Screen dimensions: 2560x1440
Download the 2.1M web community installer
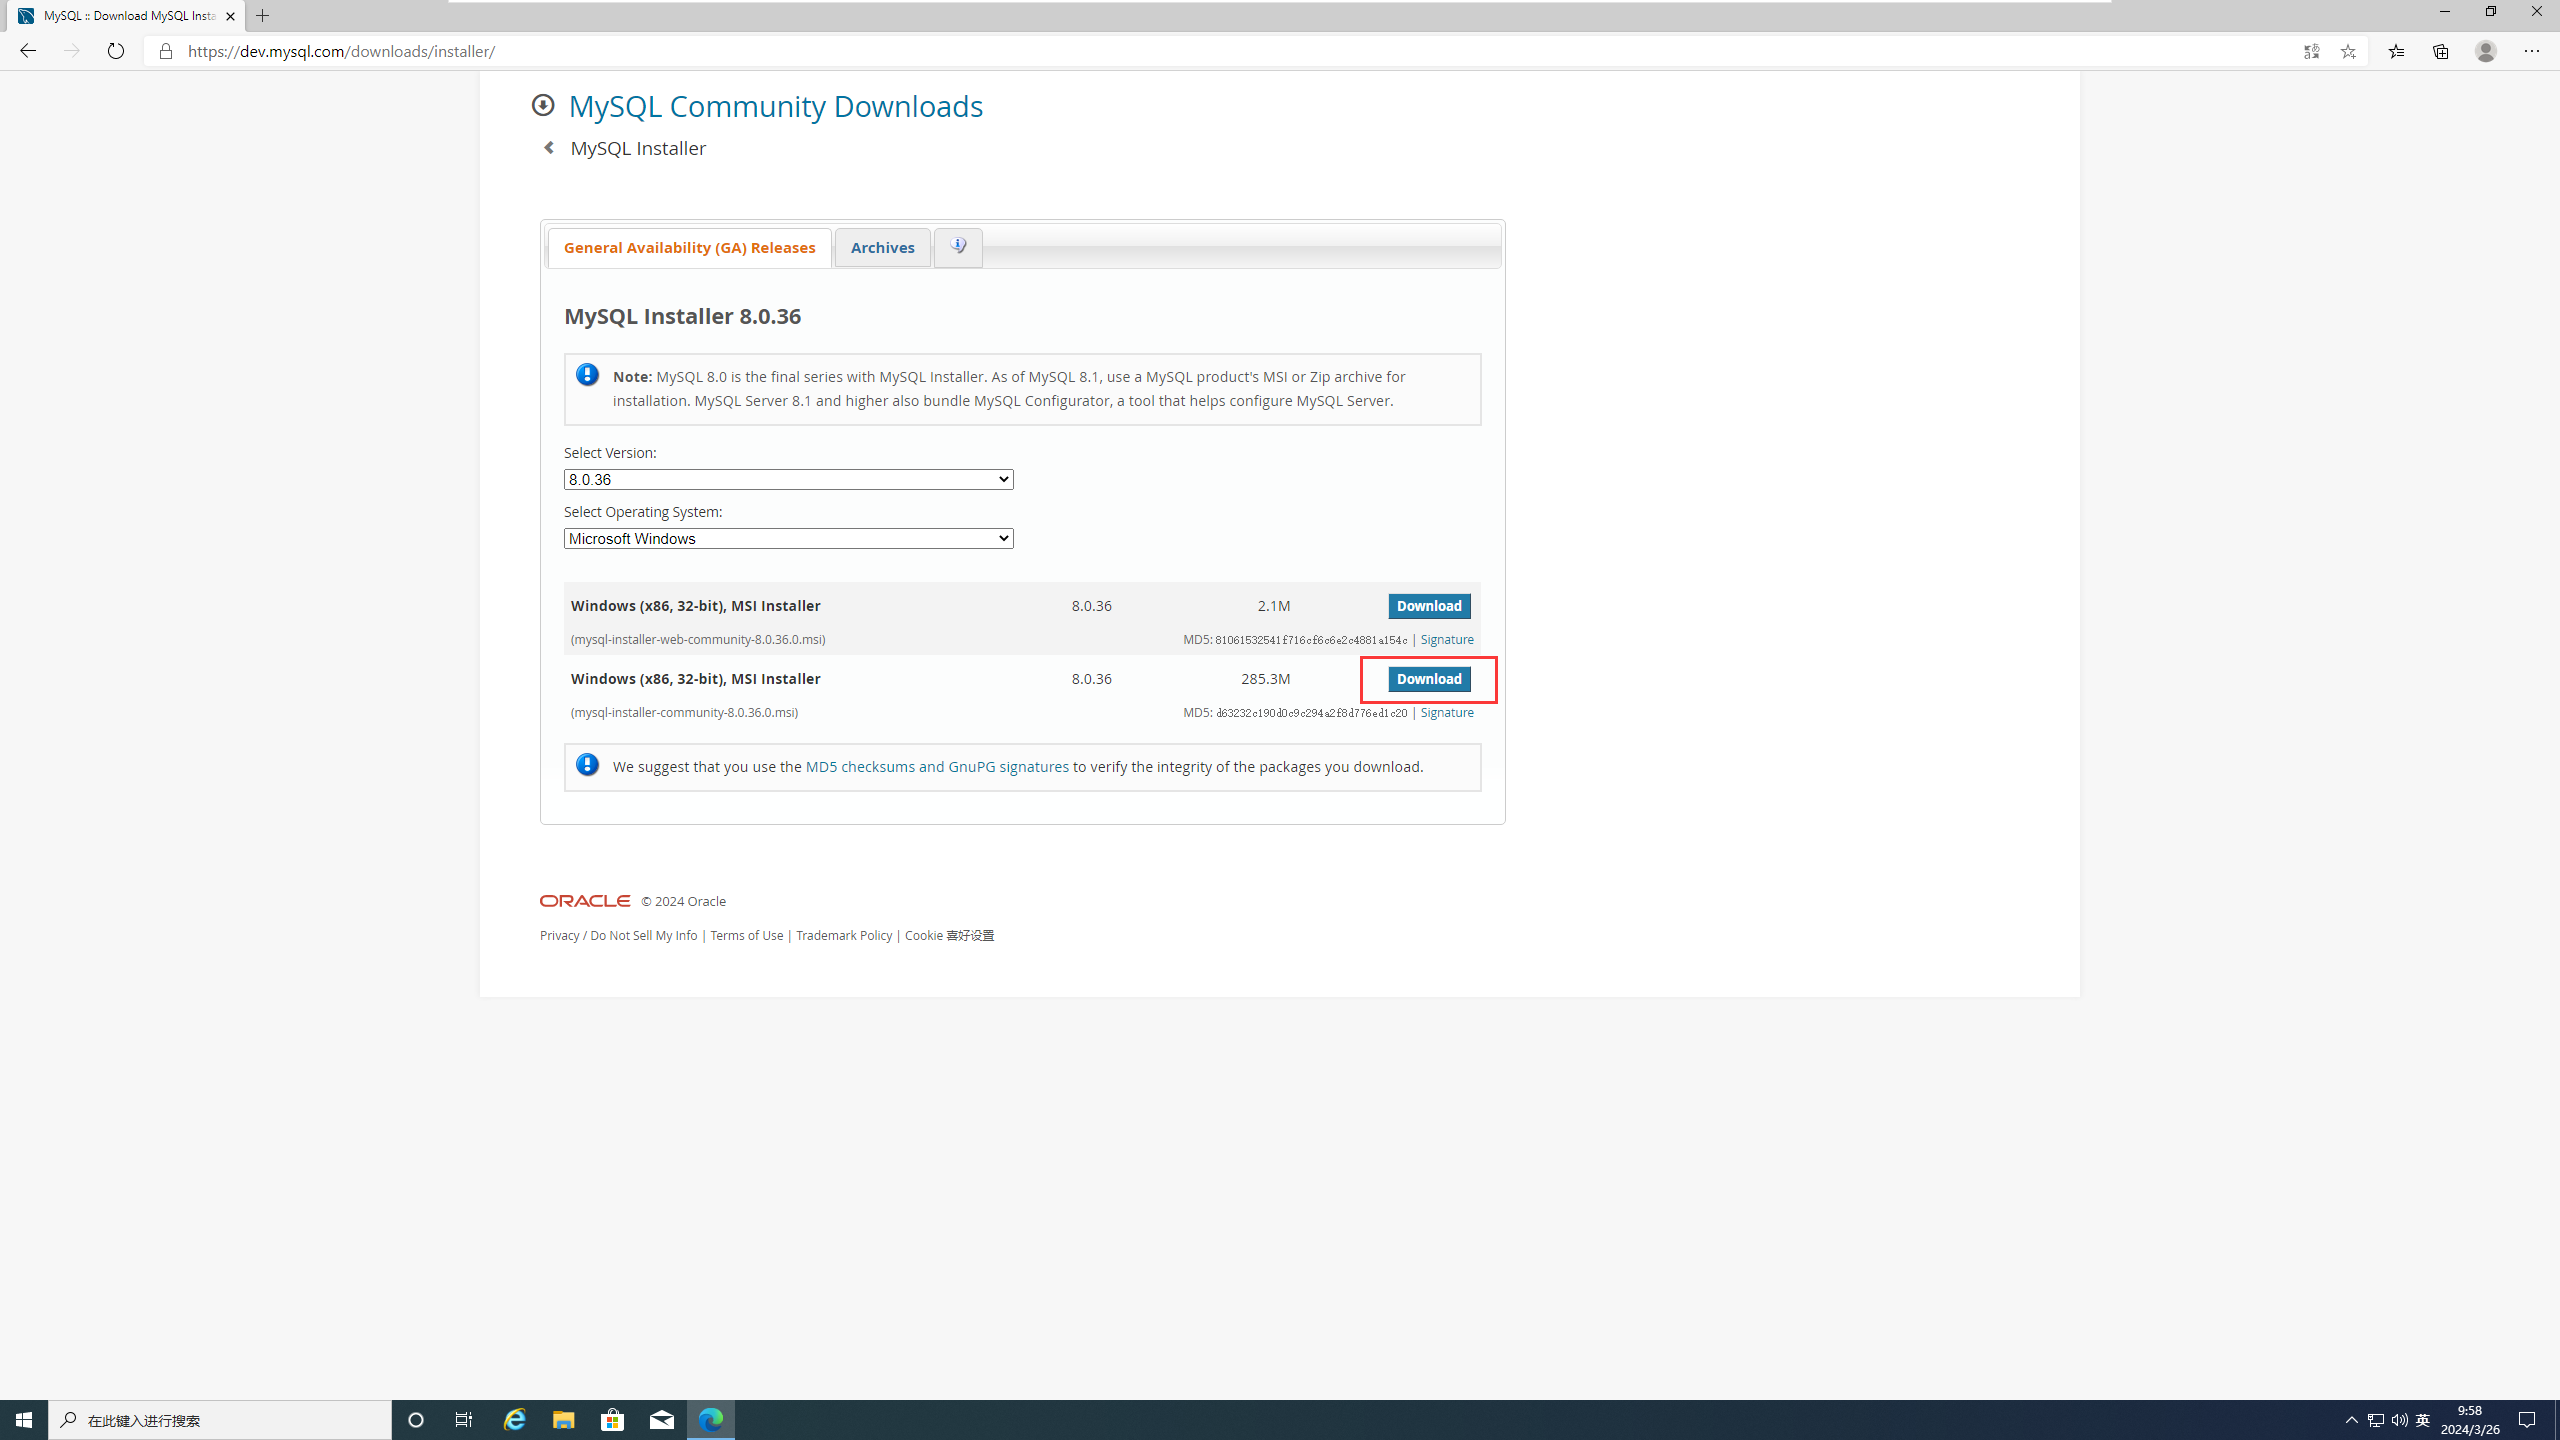[x=1429, y=606]
